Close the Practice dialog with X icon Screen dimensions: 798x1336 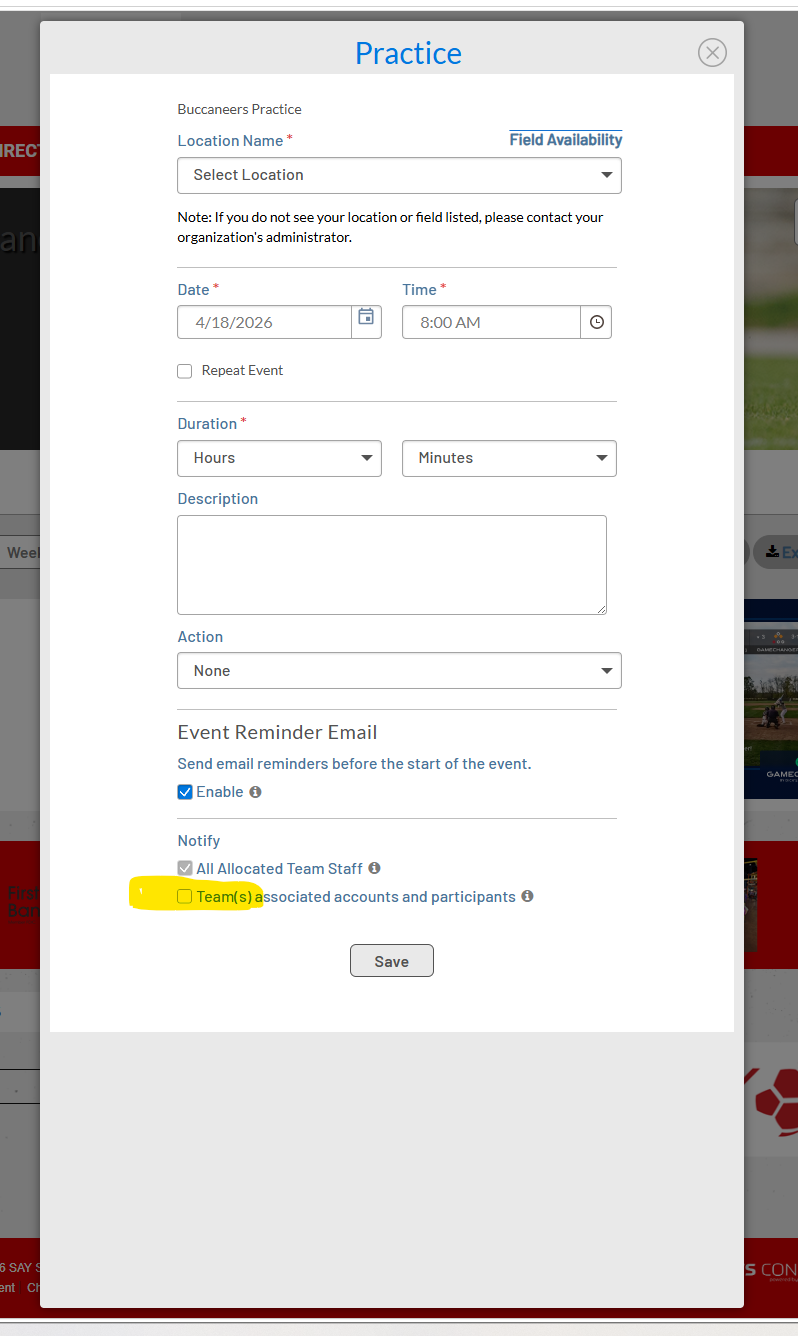(712, 53)
